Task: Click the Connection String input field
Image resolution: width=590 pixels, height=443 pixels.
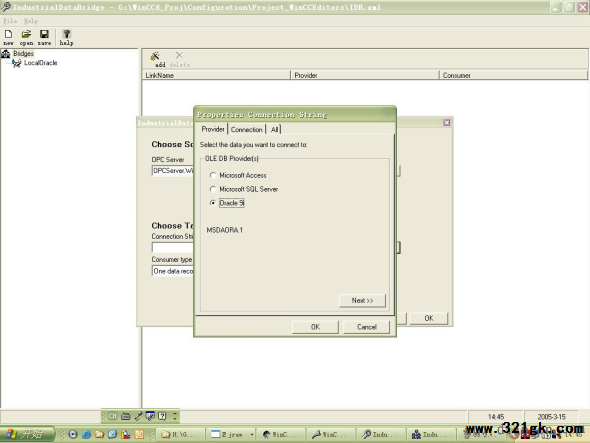Action: tap(172, 247)
